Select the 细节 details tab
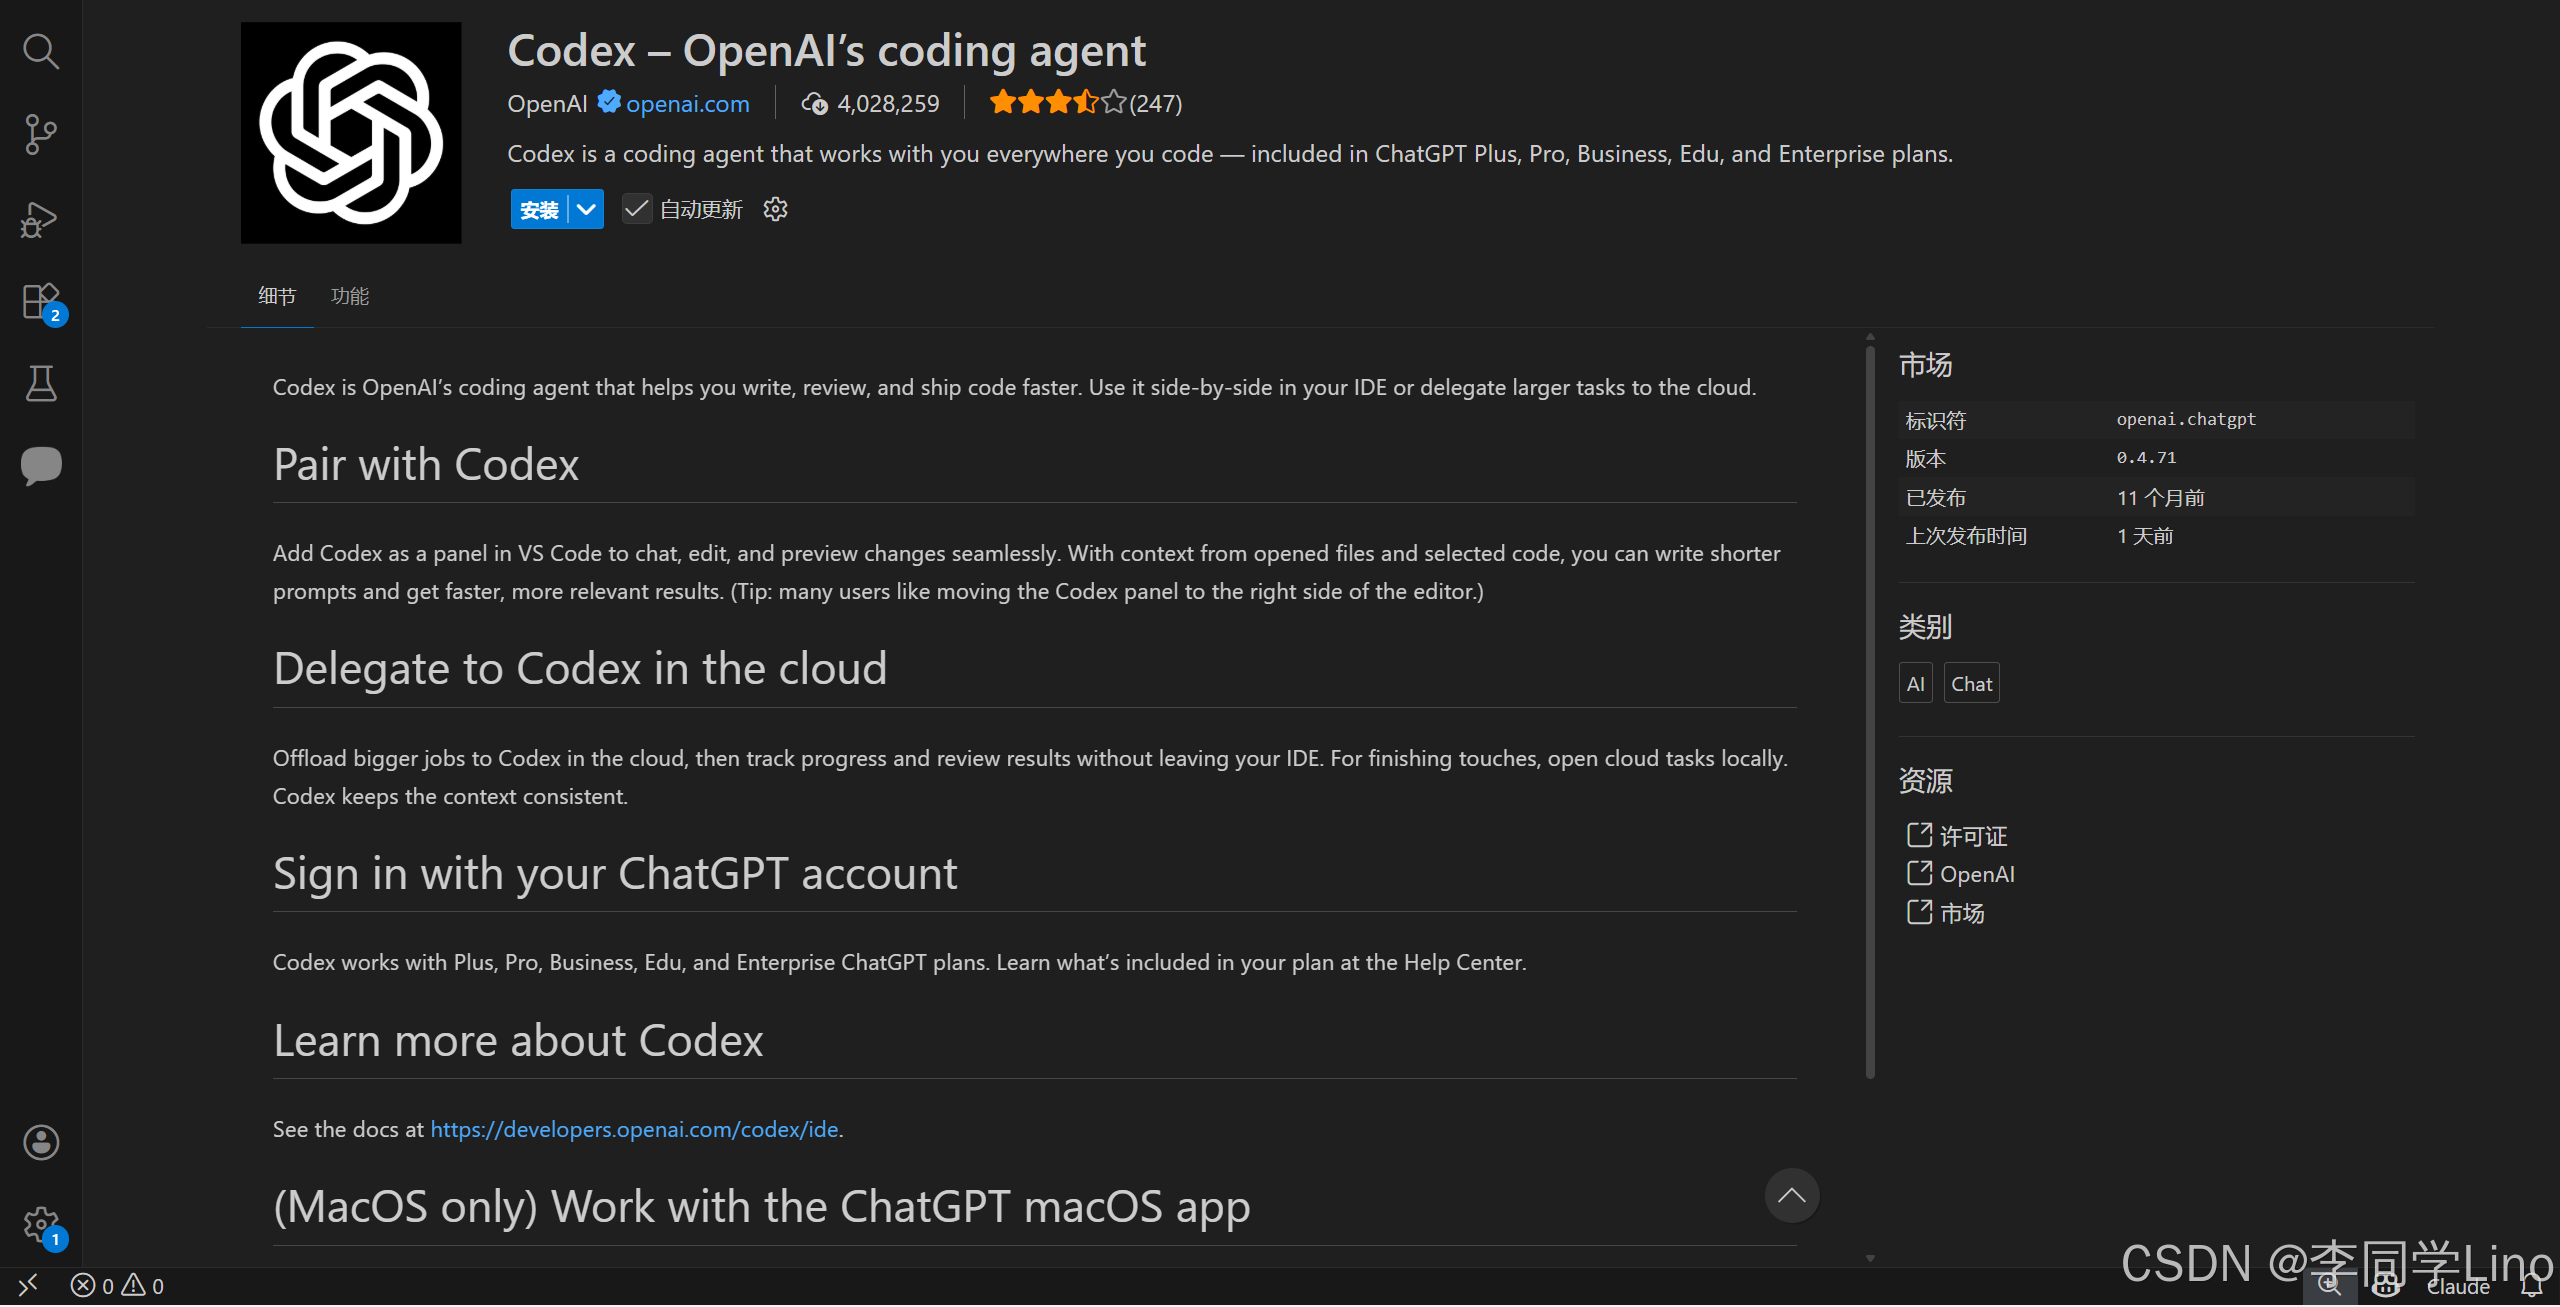The width and height of the screenshot is (2560, 1307). (x=277, y=296)
